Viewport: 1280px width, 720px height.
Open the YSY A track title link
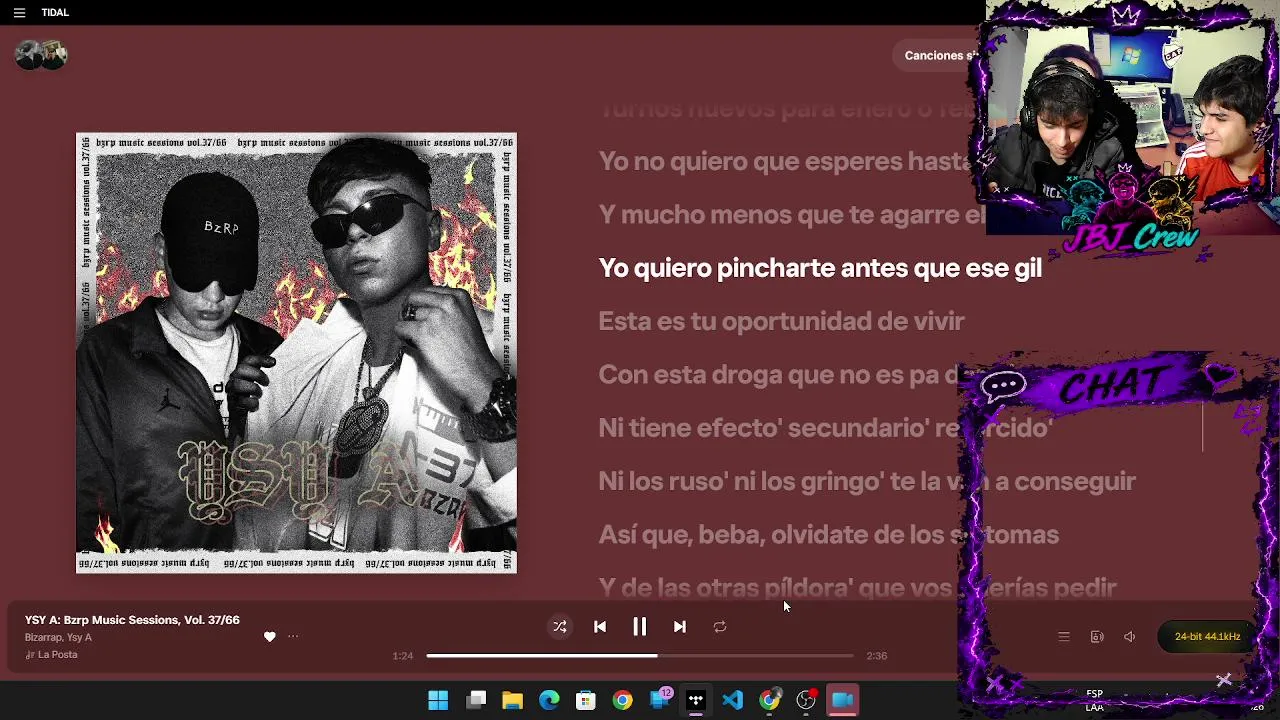[x=132, y=620]
